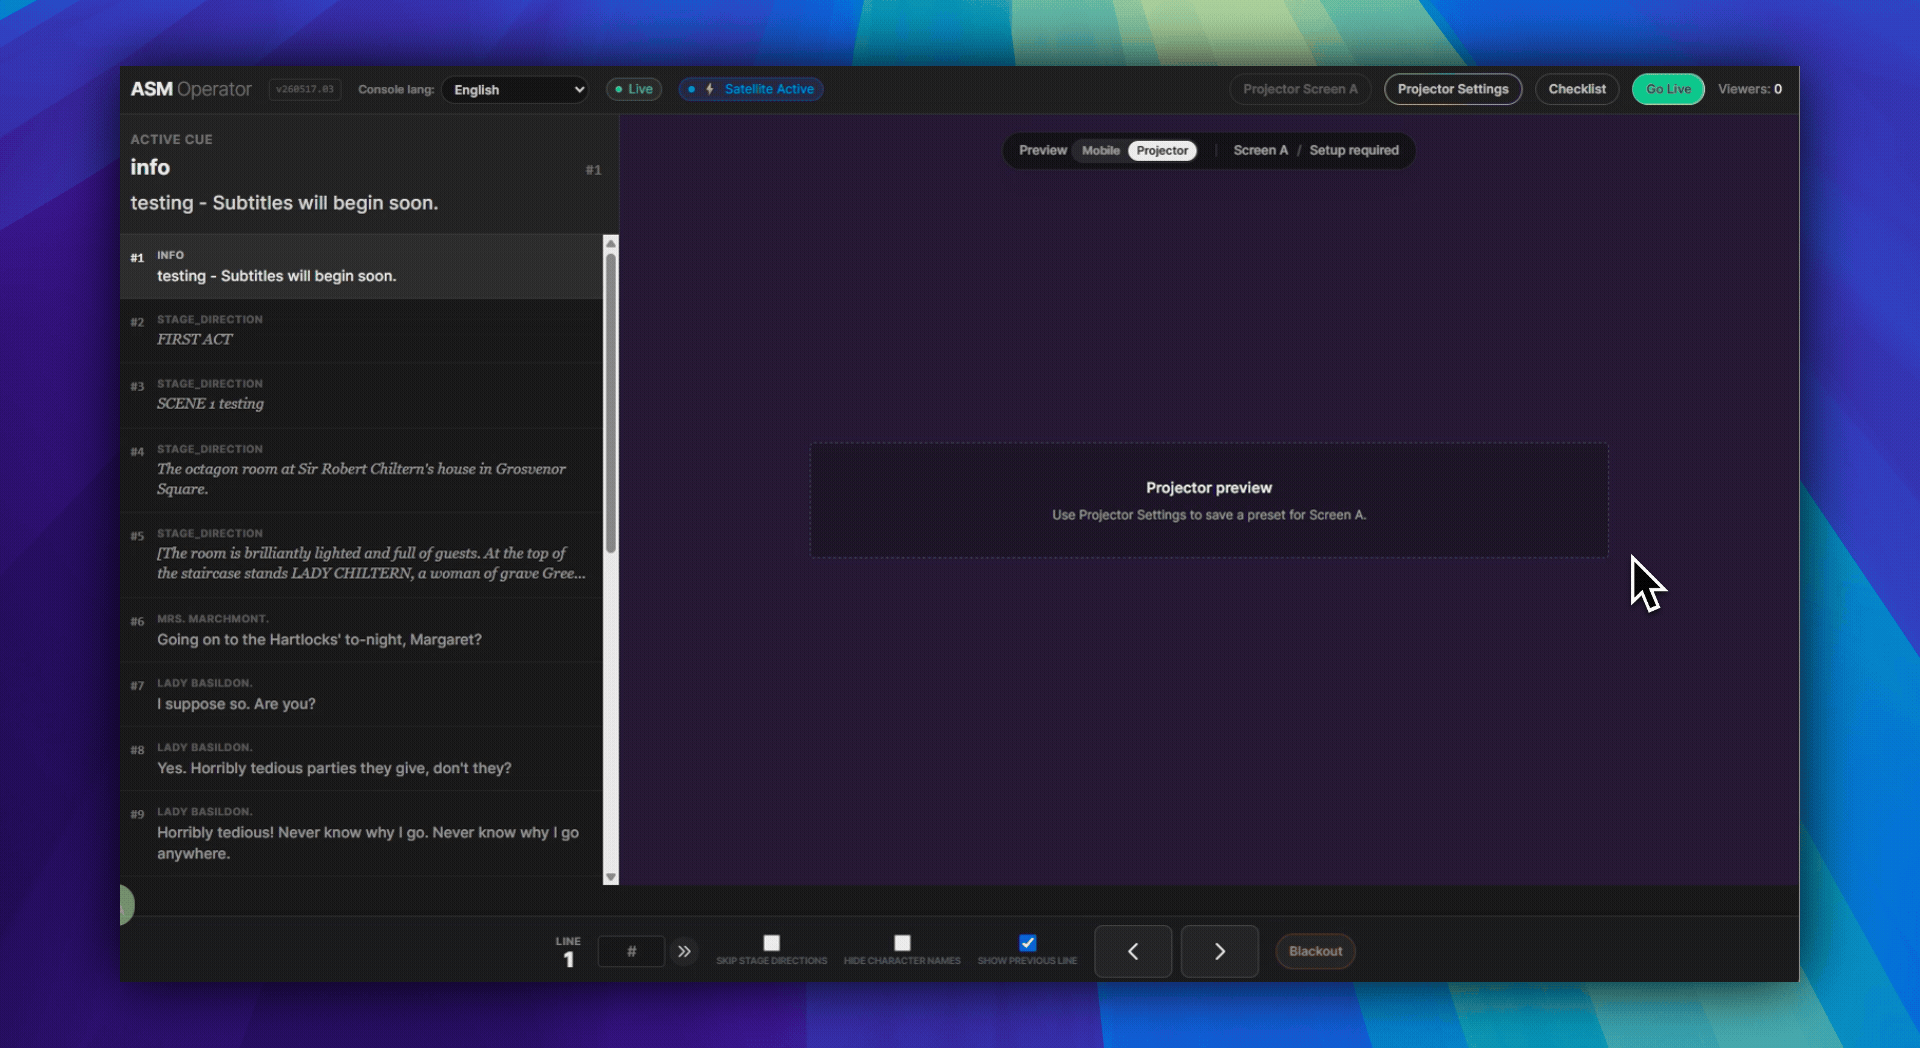Viewport: 1920px width, 1048px height.
Task: Go to previous cue with left arrow
Action: (1133, 951)
